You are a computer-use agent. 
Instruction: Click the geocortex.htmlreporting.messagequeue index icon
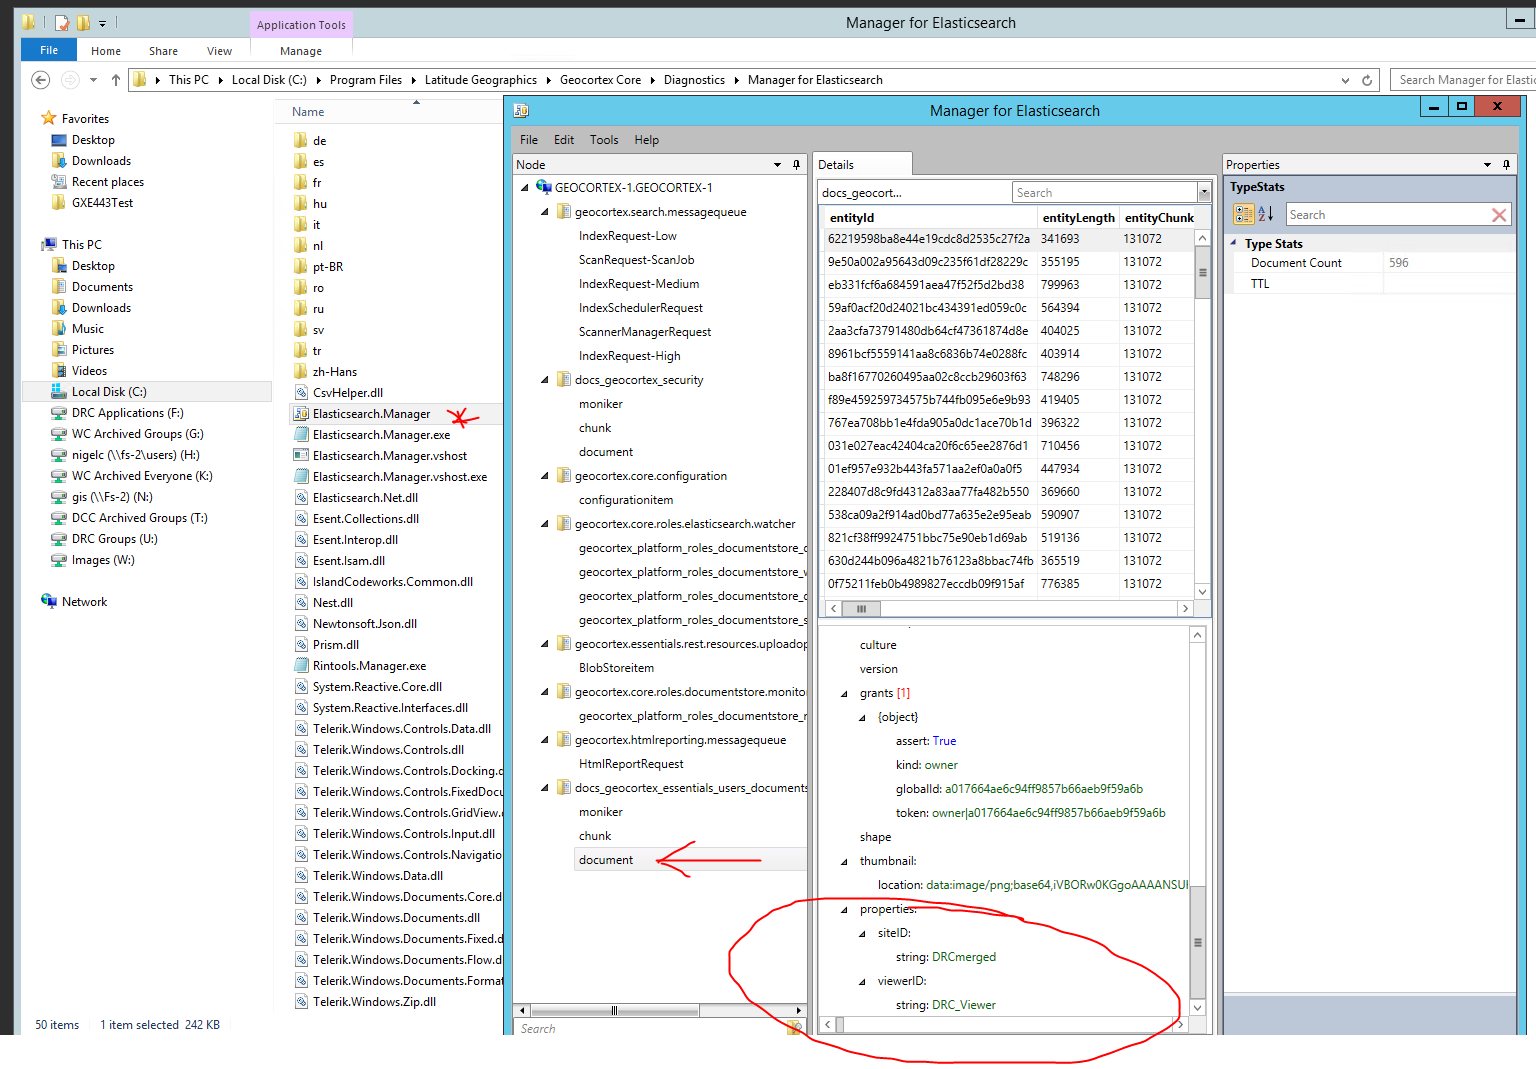click(564, 740)
